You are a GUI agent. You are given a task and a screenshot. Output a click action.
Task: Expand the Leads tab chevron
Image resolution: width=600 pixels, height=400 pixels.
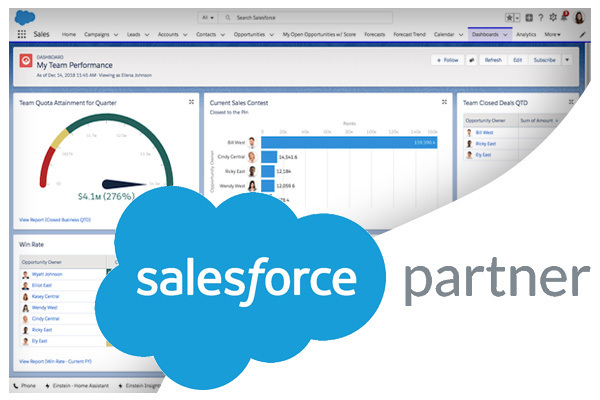(x=147, y=34)
